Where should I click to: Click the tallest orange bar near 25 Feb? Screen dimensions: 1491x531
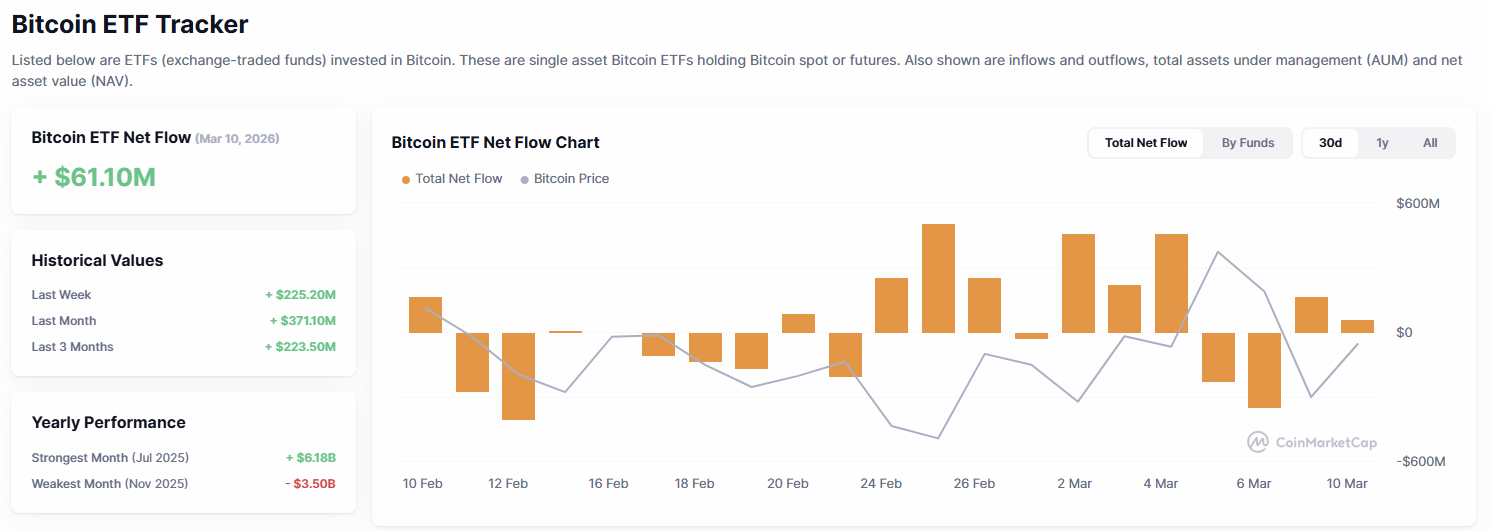coord(938,278)
